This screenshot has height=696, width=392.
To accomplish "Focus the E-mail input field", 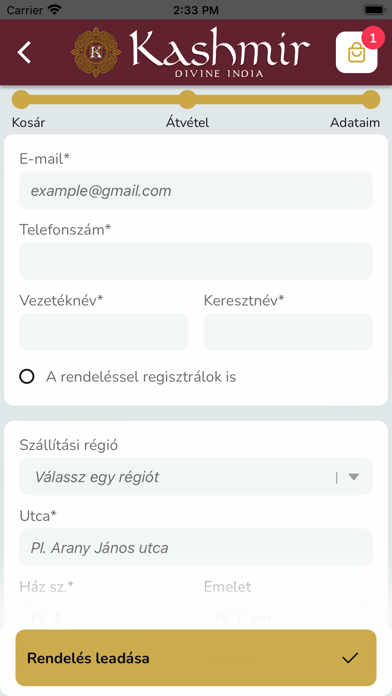I will pos(196,190).
